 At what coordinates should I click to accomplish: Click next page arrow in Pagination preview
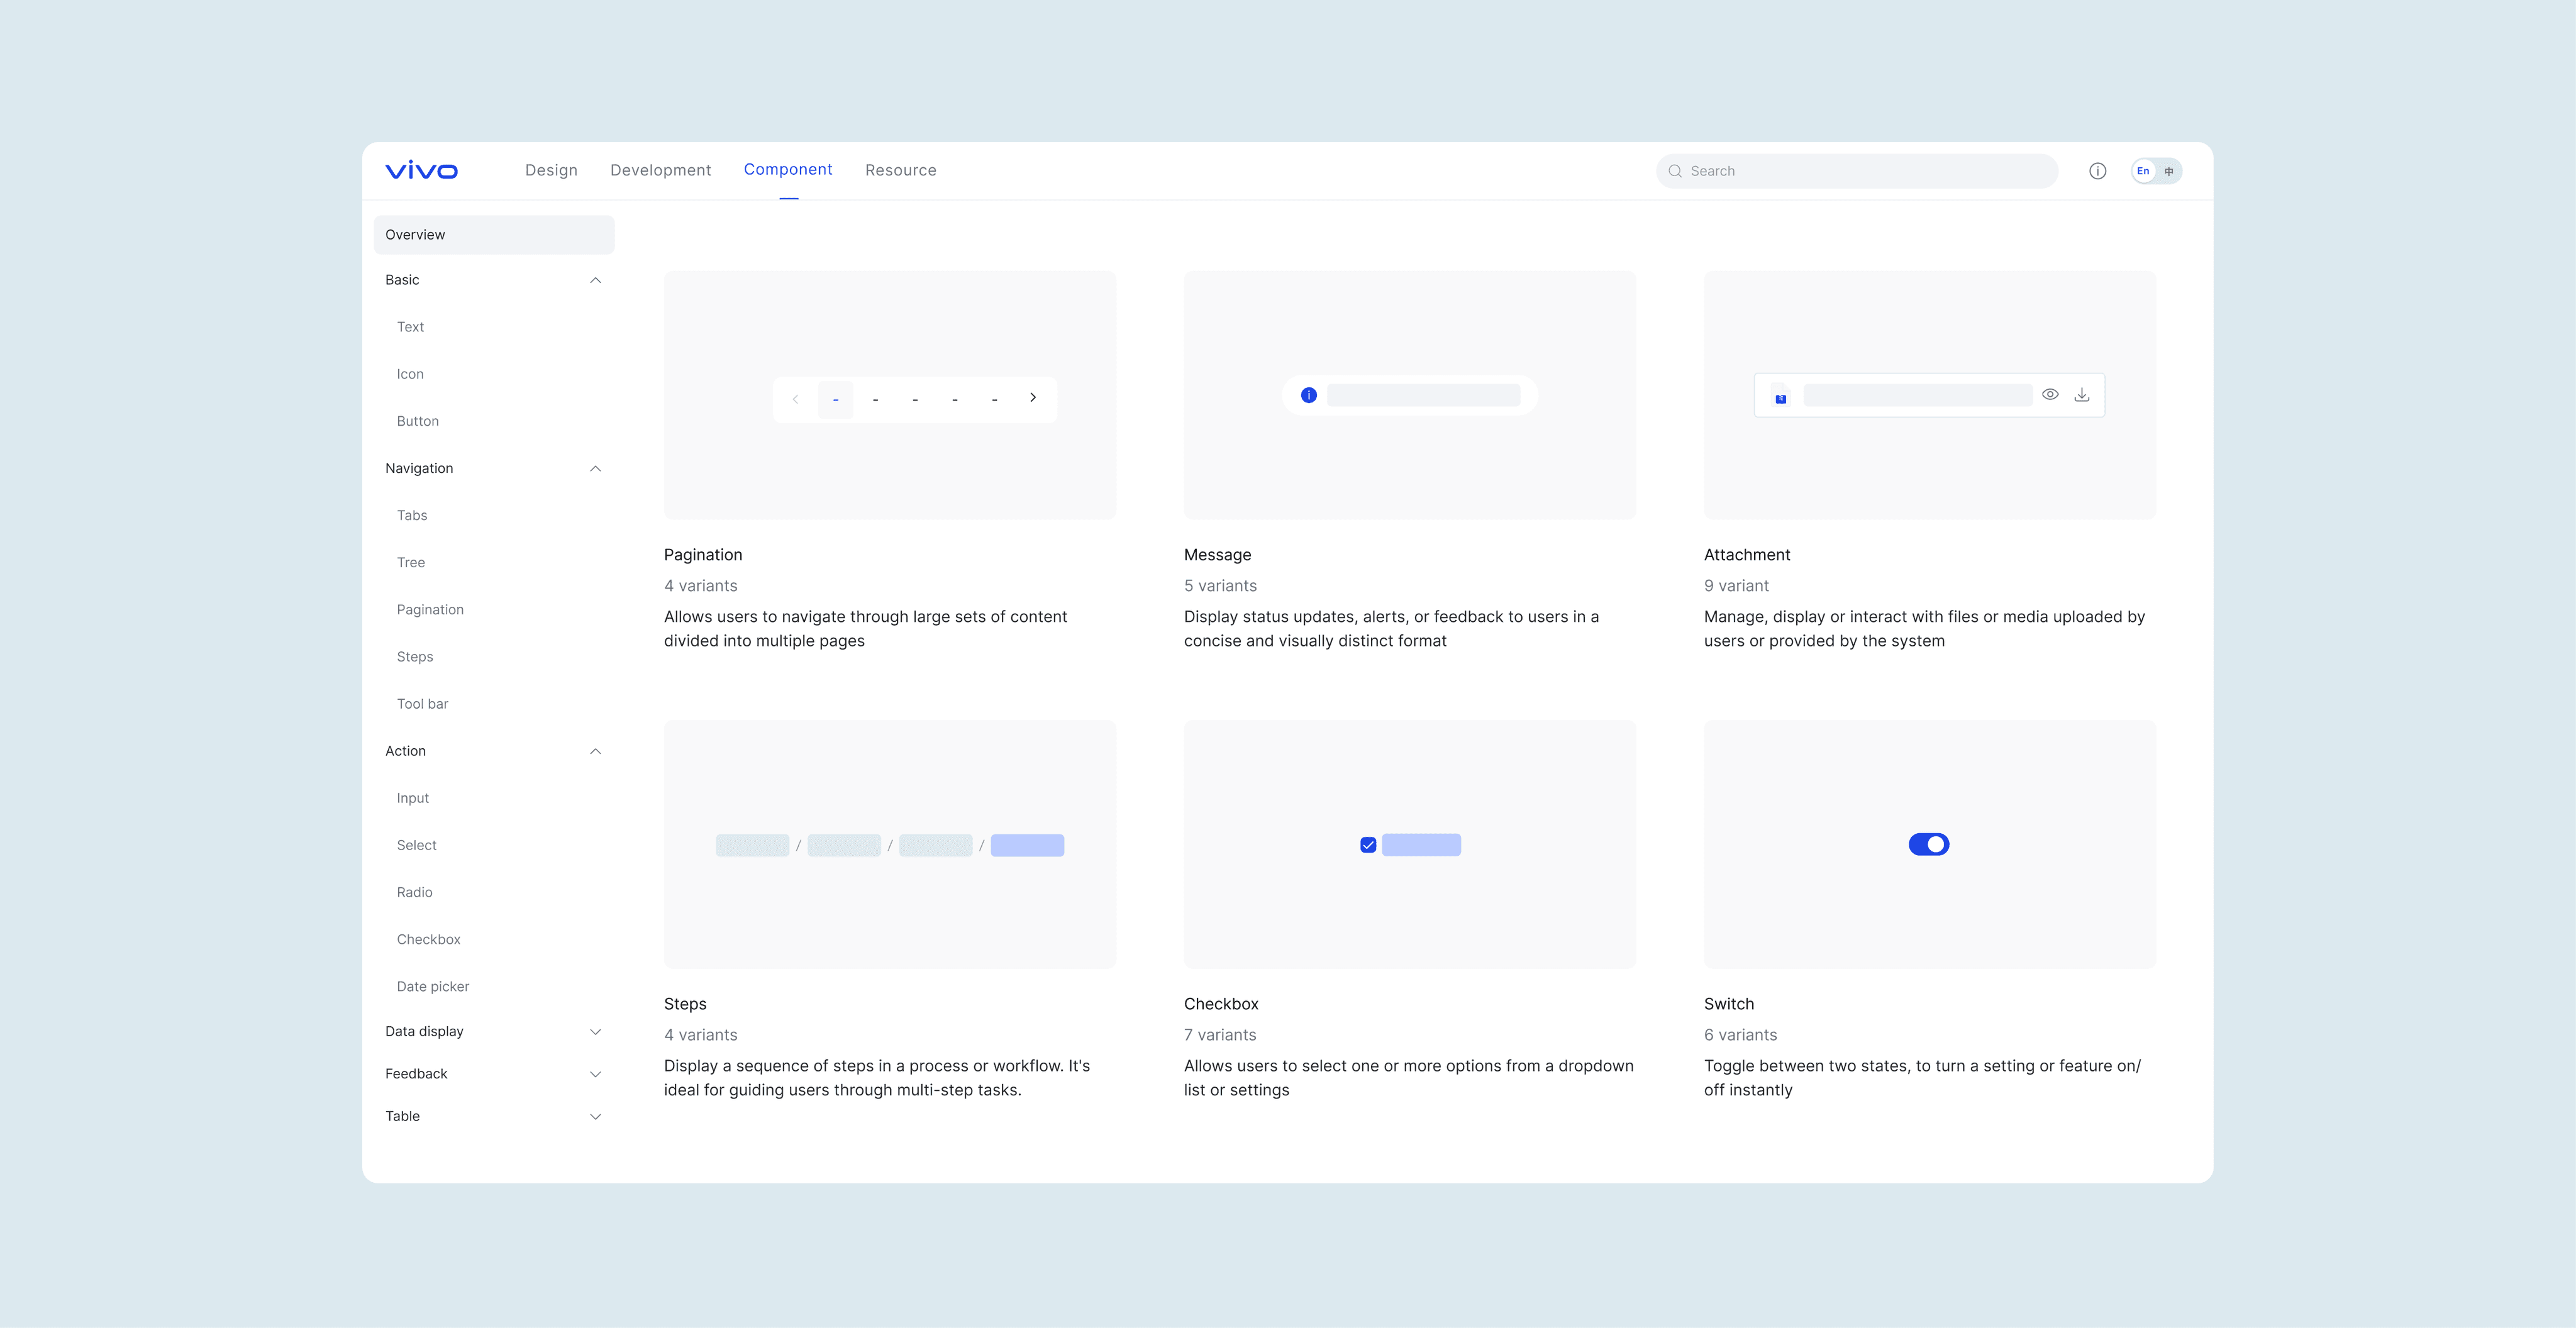pos(1033,398)
